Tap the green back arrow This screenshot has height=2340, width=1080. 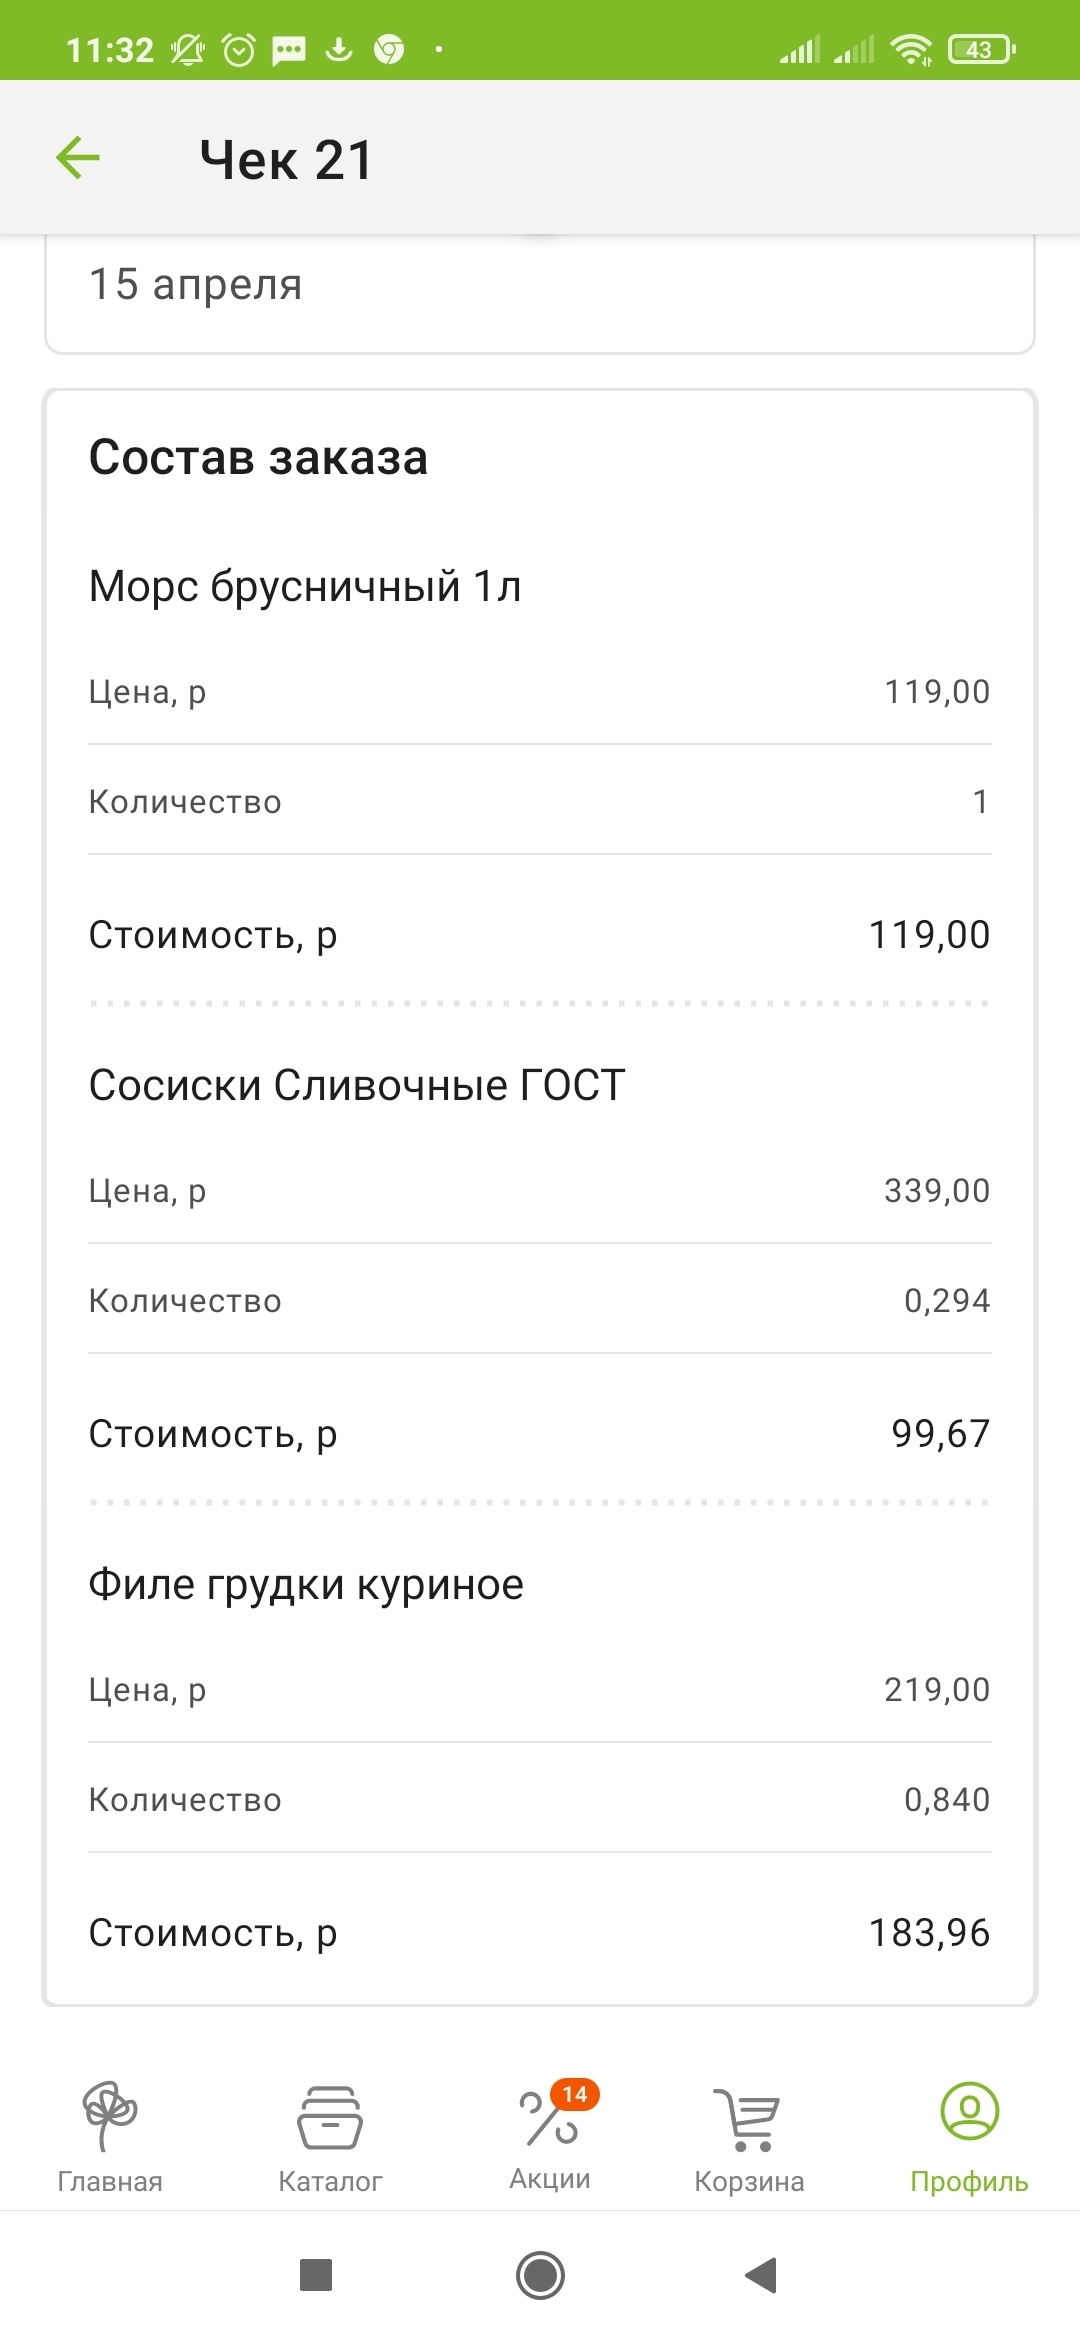tap(78, 158)
